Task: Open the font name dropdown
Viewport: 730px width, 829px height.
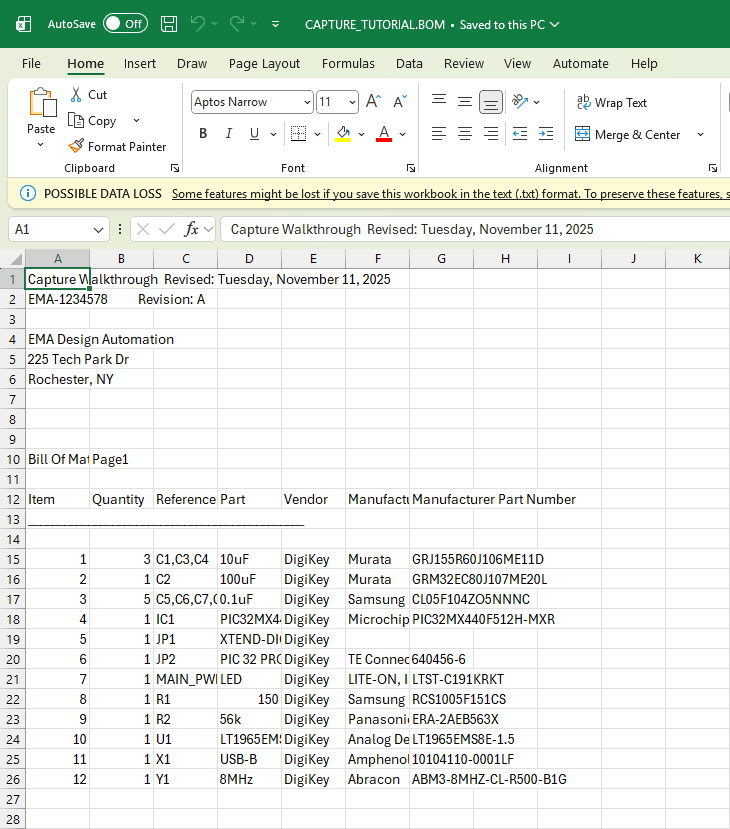Action: 306,102
